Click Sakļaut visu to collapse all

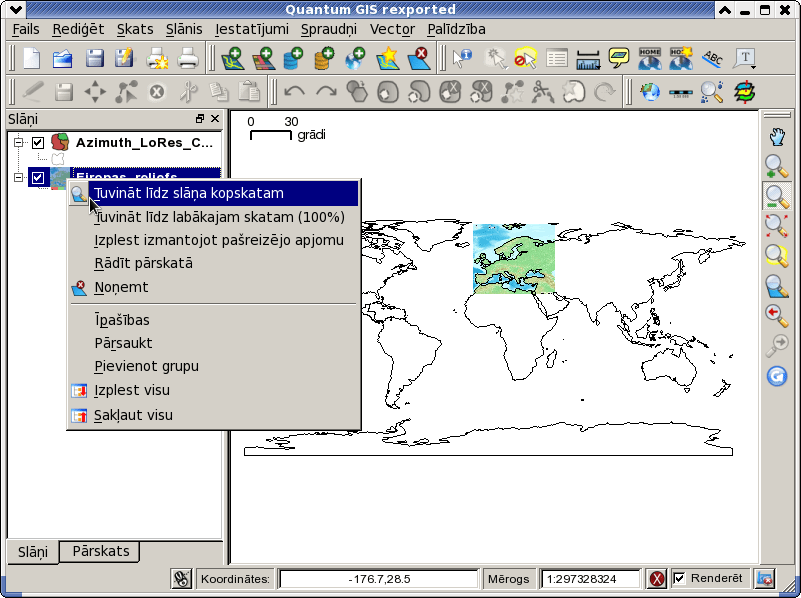coord(214,415)
